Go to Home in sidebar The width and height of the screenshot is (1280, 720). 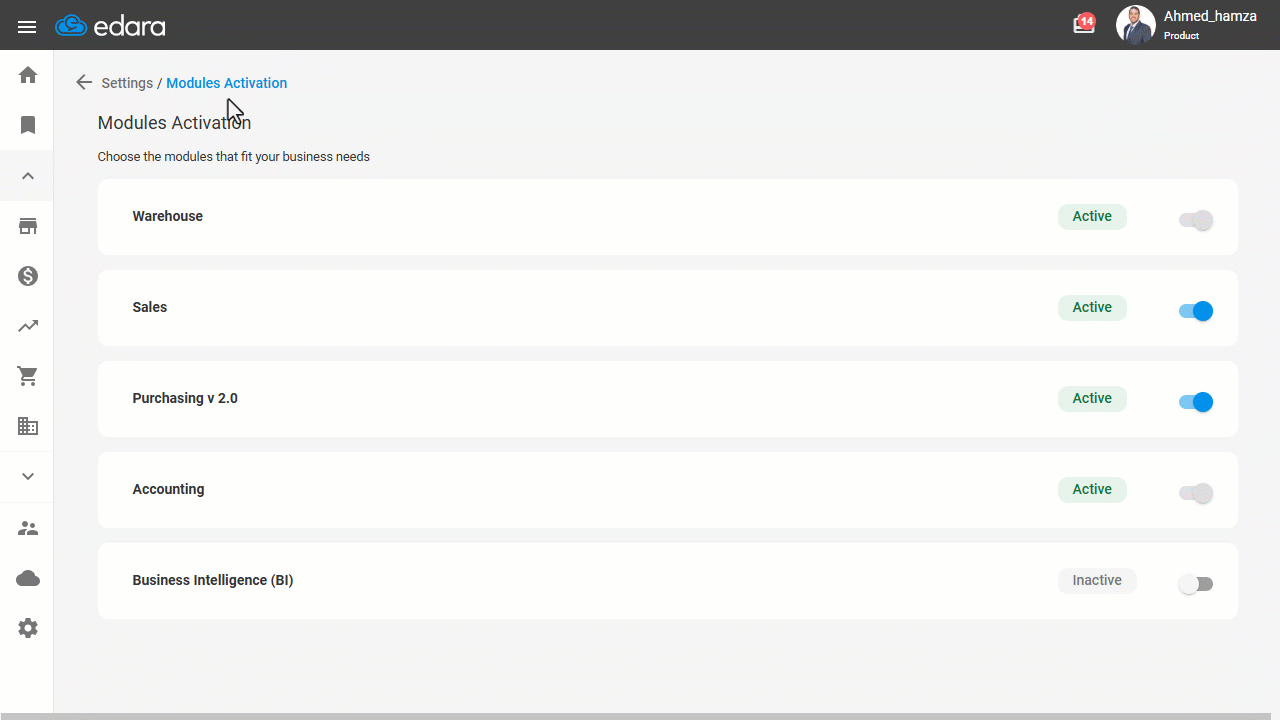(28, 75)
